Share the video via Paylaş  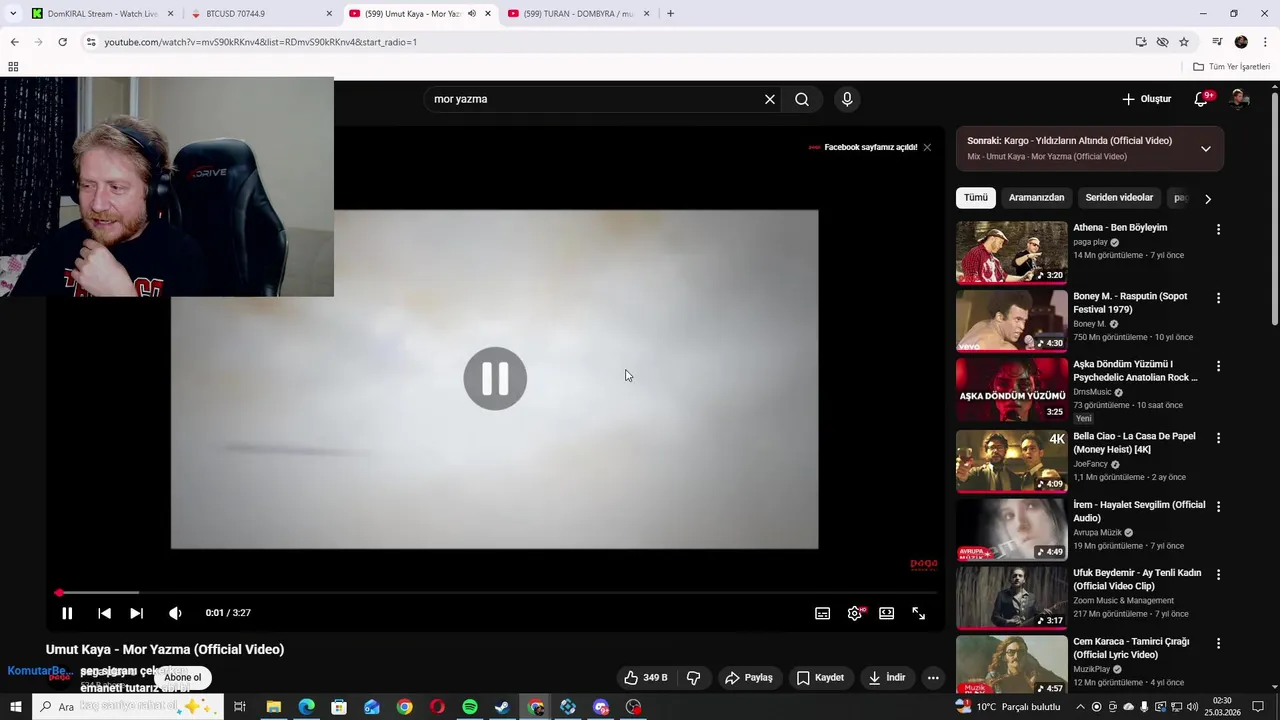point(749,677)
